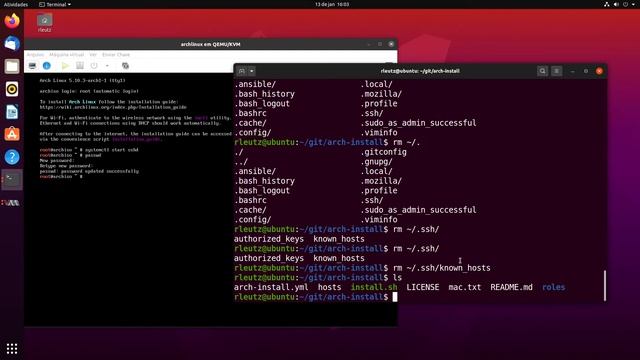Open Firefox from the Ubuntu dock
The image size is (640, 360).
(12, 20)
